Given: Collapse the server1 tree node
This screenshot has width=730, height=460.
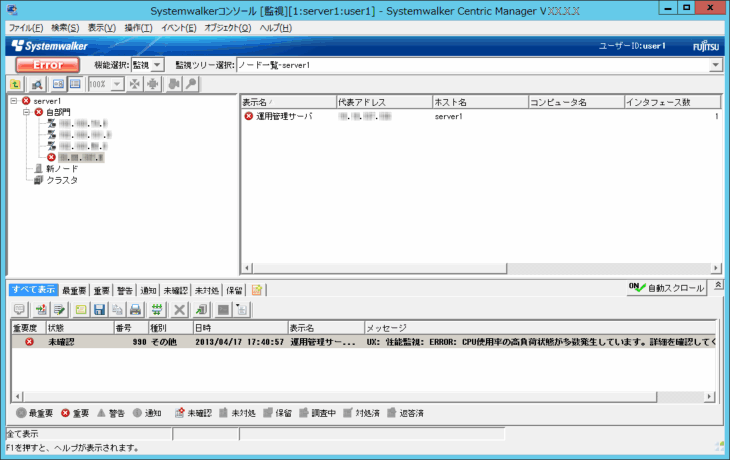Looking at the screenshot, I should point(14,101).
